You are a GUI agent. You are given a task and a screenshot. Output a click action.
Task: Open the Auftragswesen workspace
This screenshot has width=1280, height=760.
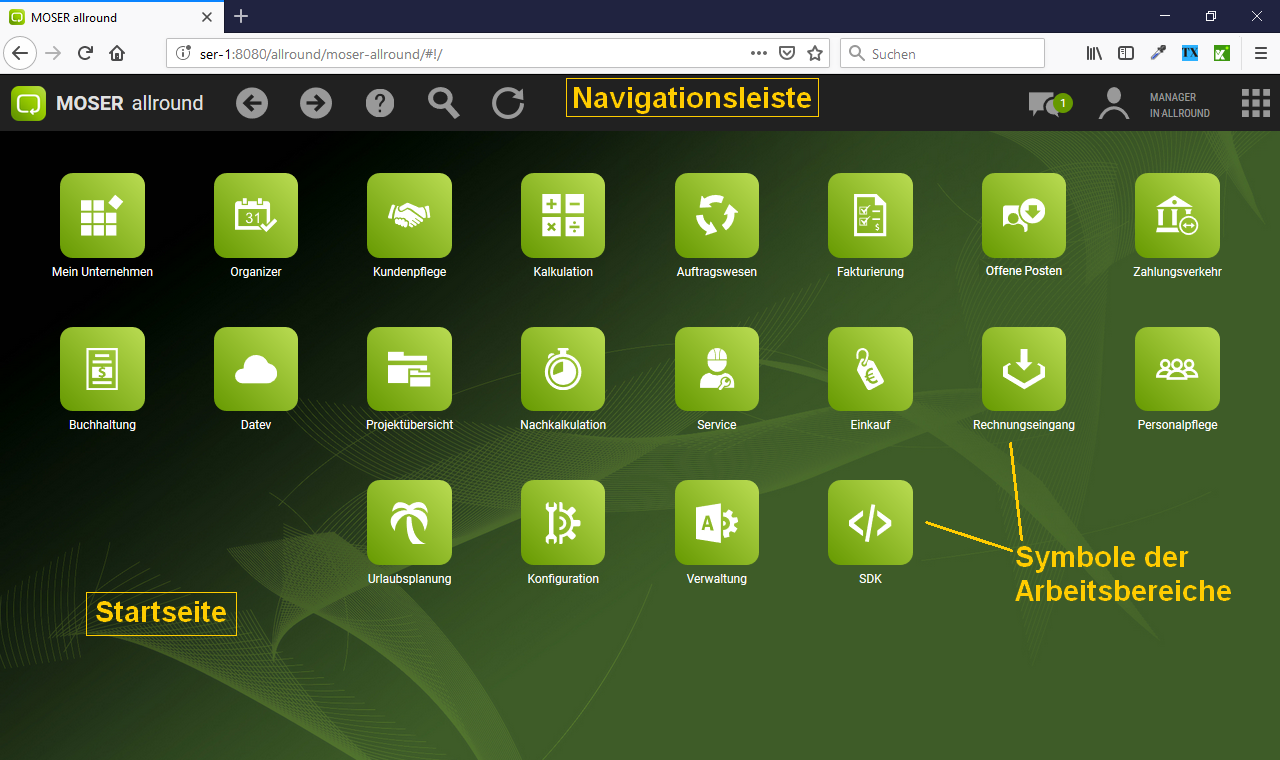[x=717, y=215]
